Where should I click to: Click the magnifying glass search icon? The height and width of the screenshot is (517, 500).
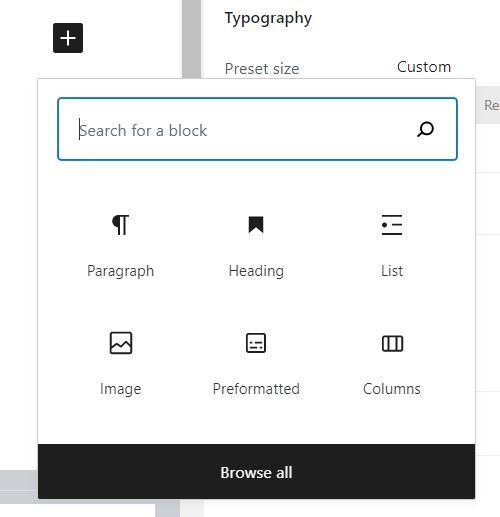point(425,129)
